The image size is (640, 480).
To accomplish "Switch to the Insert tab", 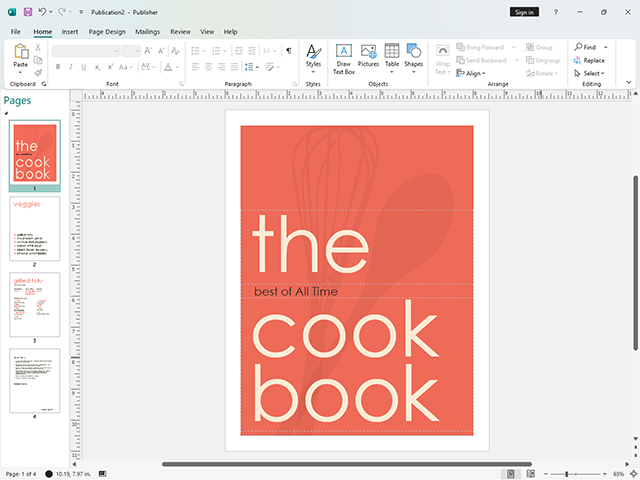I will coord(70,32).
